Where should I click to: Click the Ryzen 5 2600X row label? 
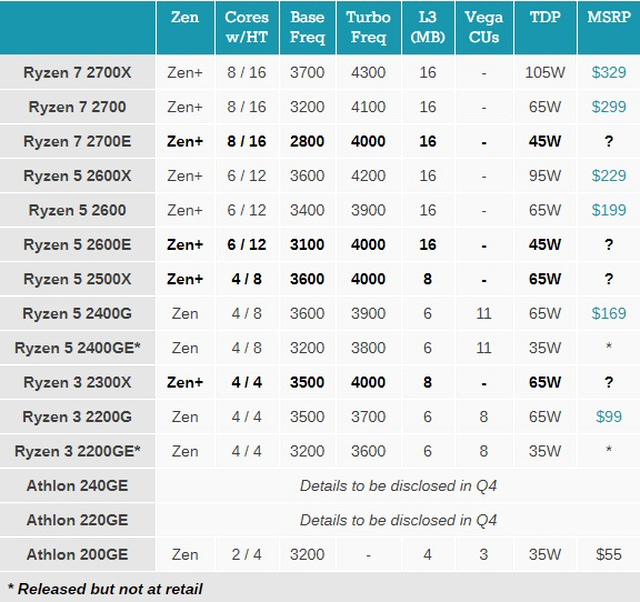coord(77,176)
